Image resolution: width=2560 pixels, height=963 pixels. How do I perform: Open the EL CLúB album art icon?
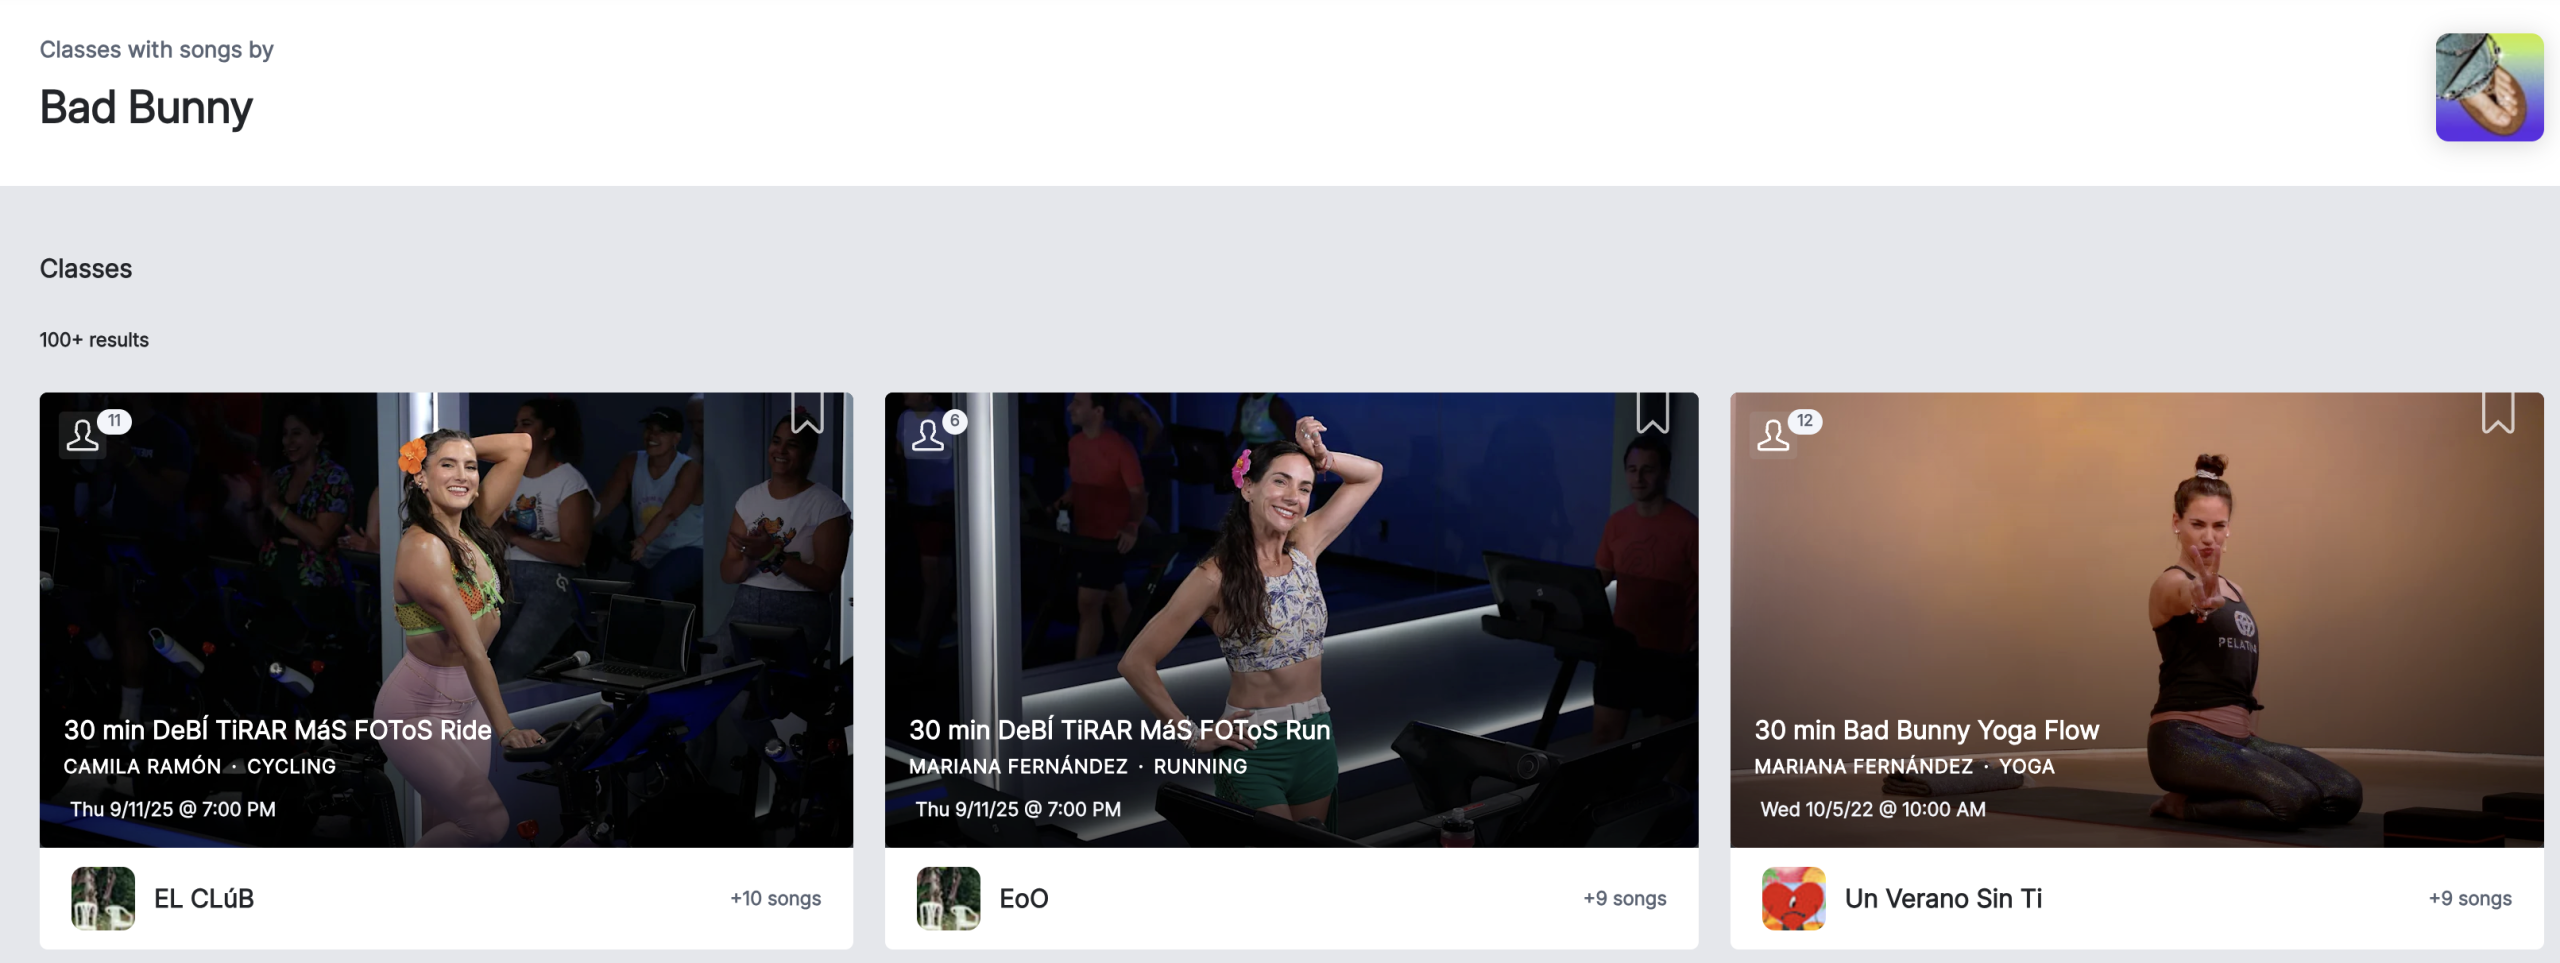point(103,898)
